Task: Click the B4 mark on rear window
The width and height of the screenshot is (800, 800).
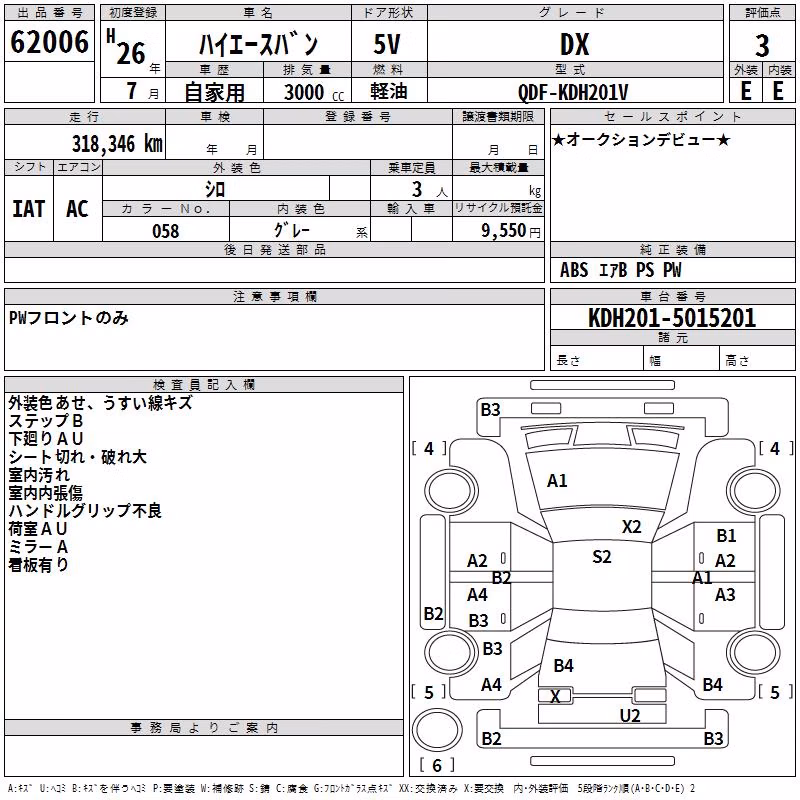Action: click(x=563, y=666)
